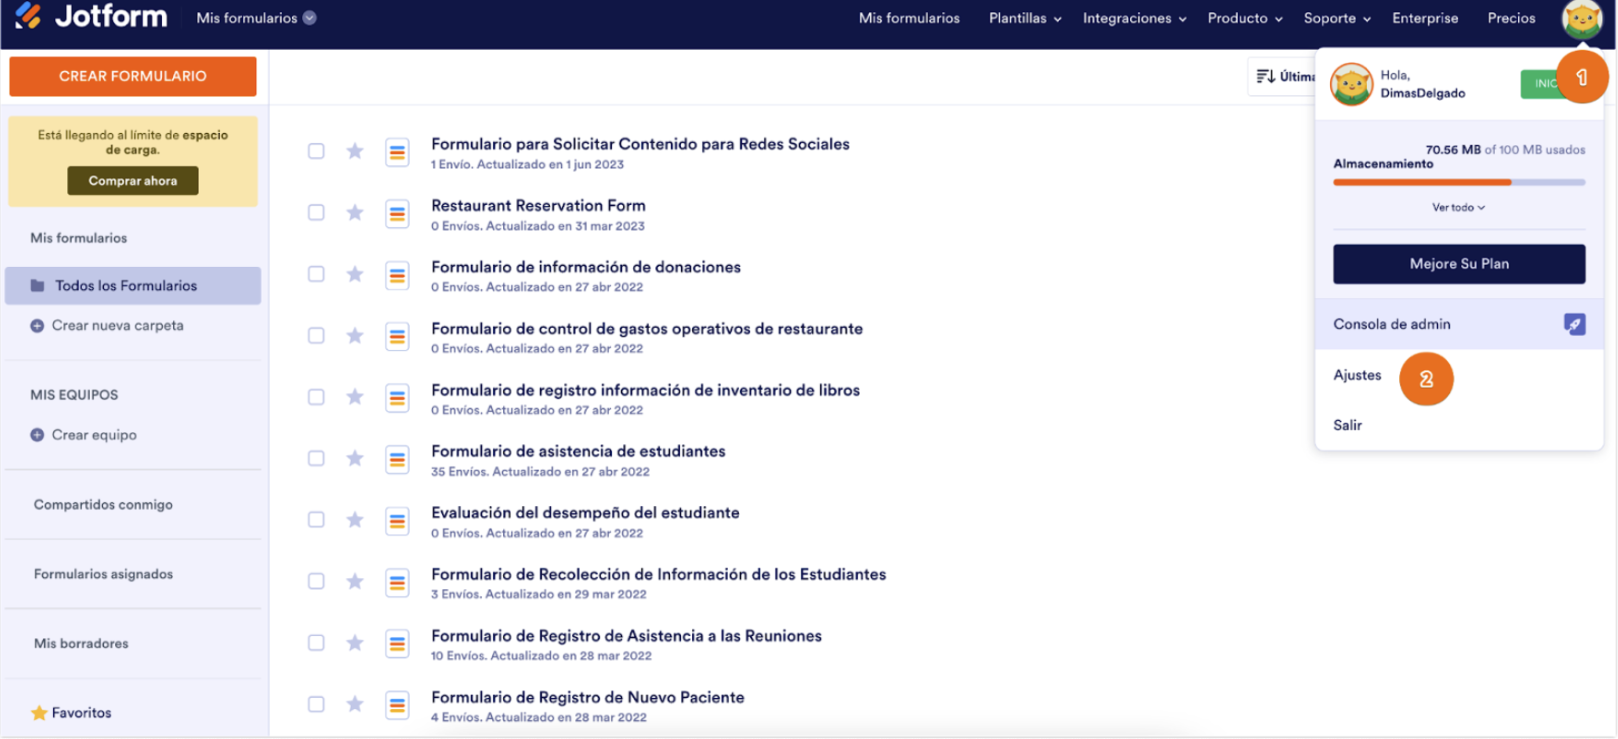Choose Salir to log out

1347,425
